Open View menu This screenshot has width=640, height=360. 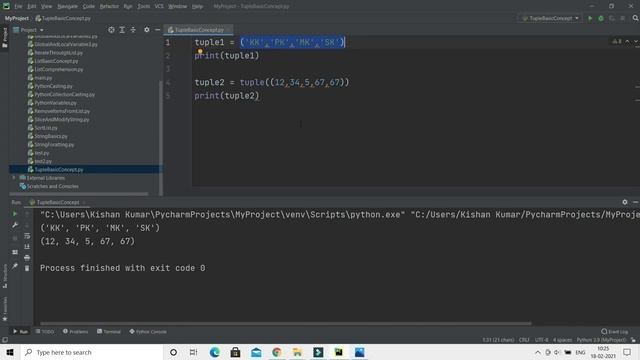coord(47,6)
